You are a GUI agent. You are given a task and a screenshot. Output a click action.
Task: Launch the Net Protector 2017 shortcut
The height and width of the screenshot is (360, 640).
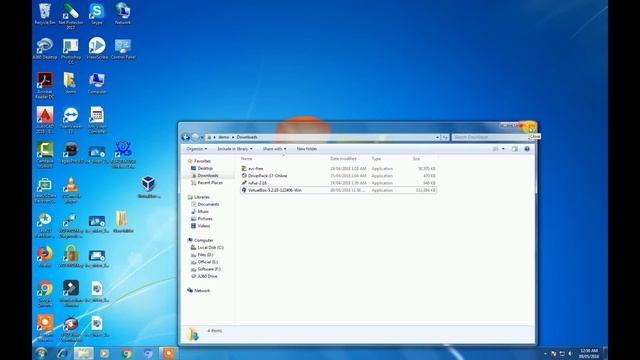pos(71,16)
